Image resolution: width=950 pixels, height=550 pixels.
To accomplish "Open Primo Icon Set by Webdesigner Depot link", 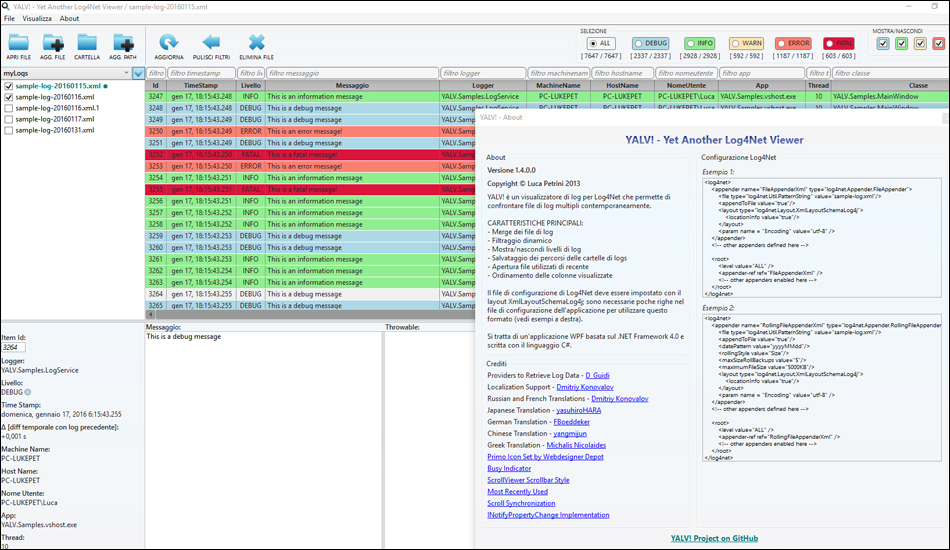I will click(x=545, y=457).
